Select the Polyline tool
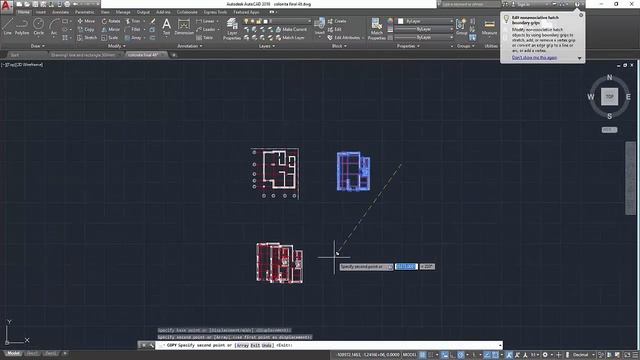Screen dimensions: 640x360 pos(22,27)
